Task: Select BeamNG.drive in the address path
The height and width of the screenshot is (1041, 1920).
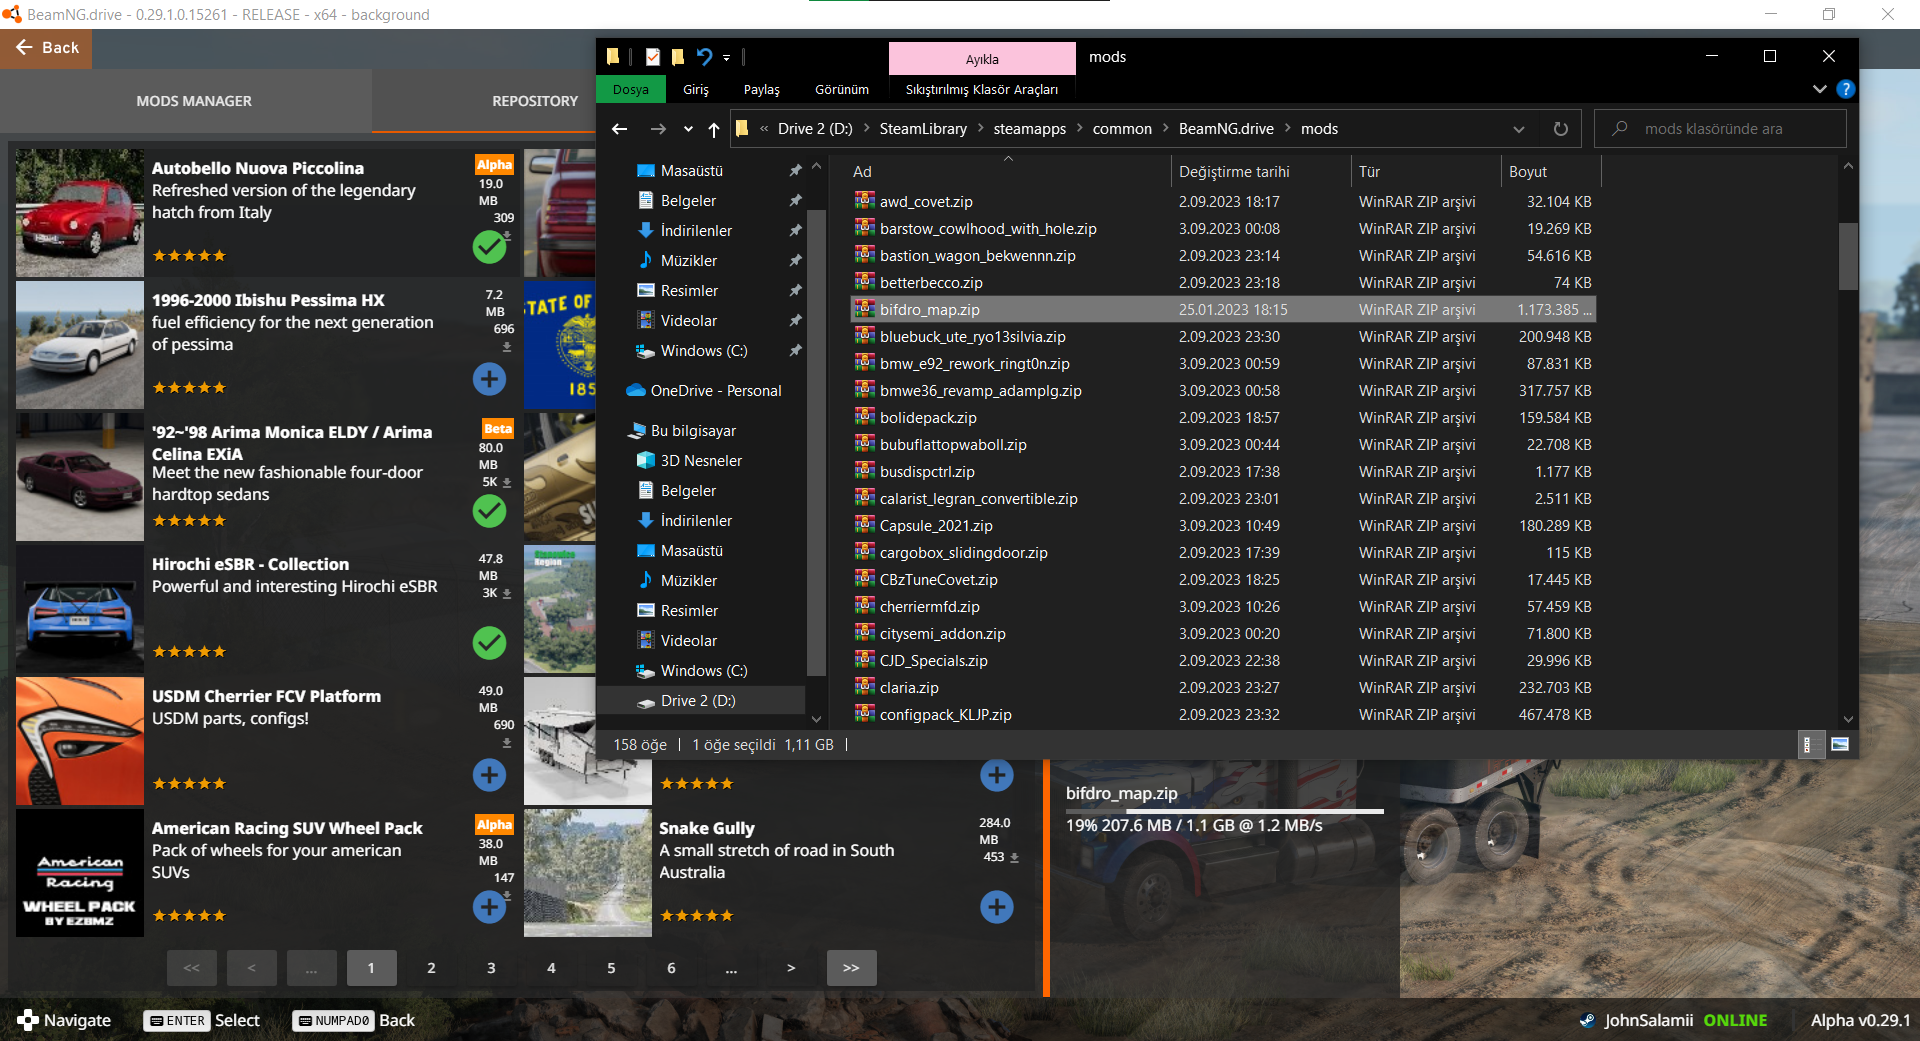Action: [1226, 129]
